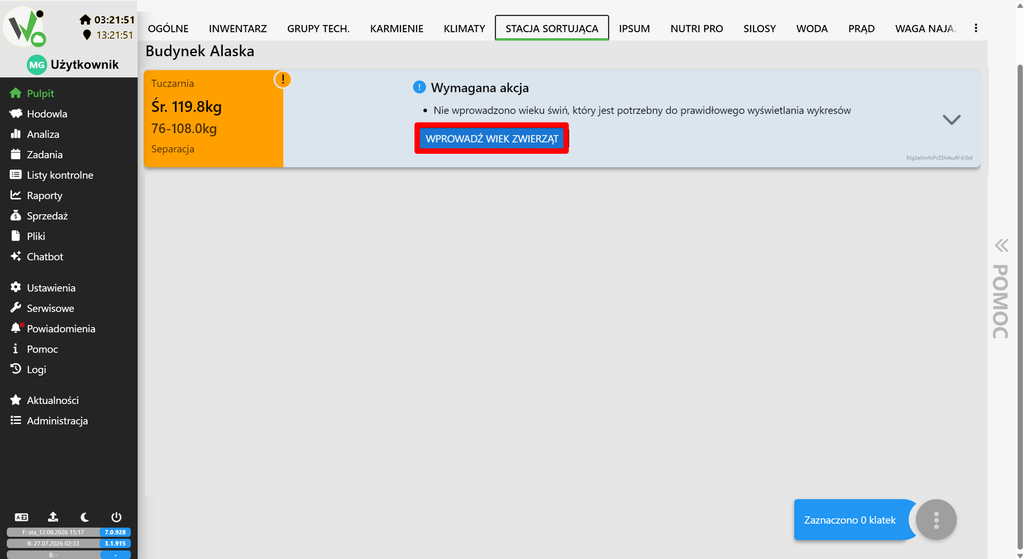Switch to the NUTRI PRO tab
1024x559 pixels.
tap(696, 28)
